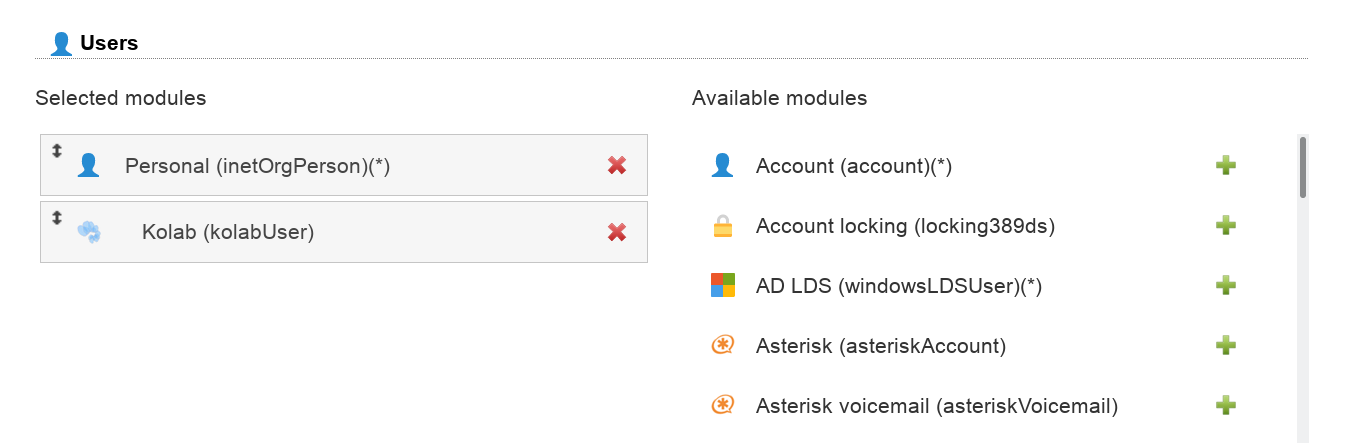
Task: Click the Asterisk voicemail orange icon
Action: click(723, 406)
